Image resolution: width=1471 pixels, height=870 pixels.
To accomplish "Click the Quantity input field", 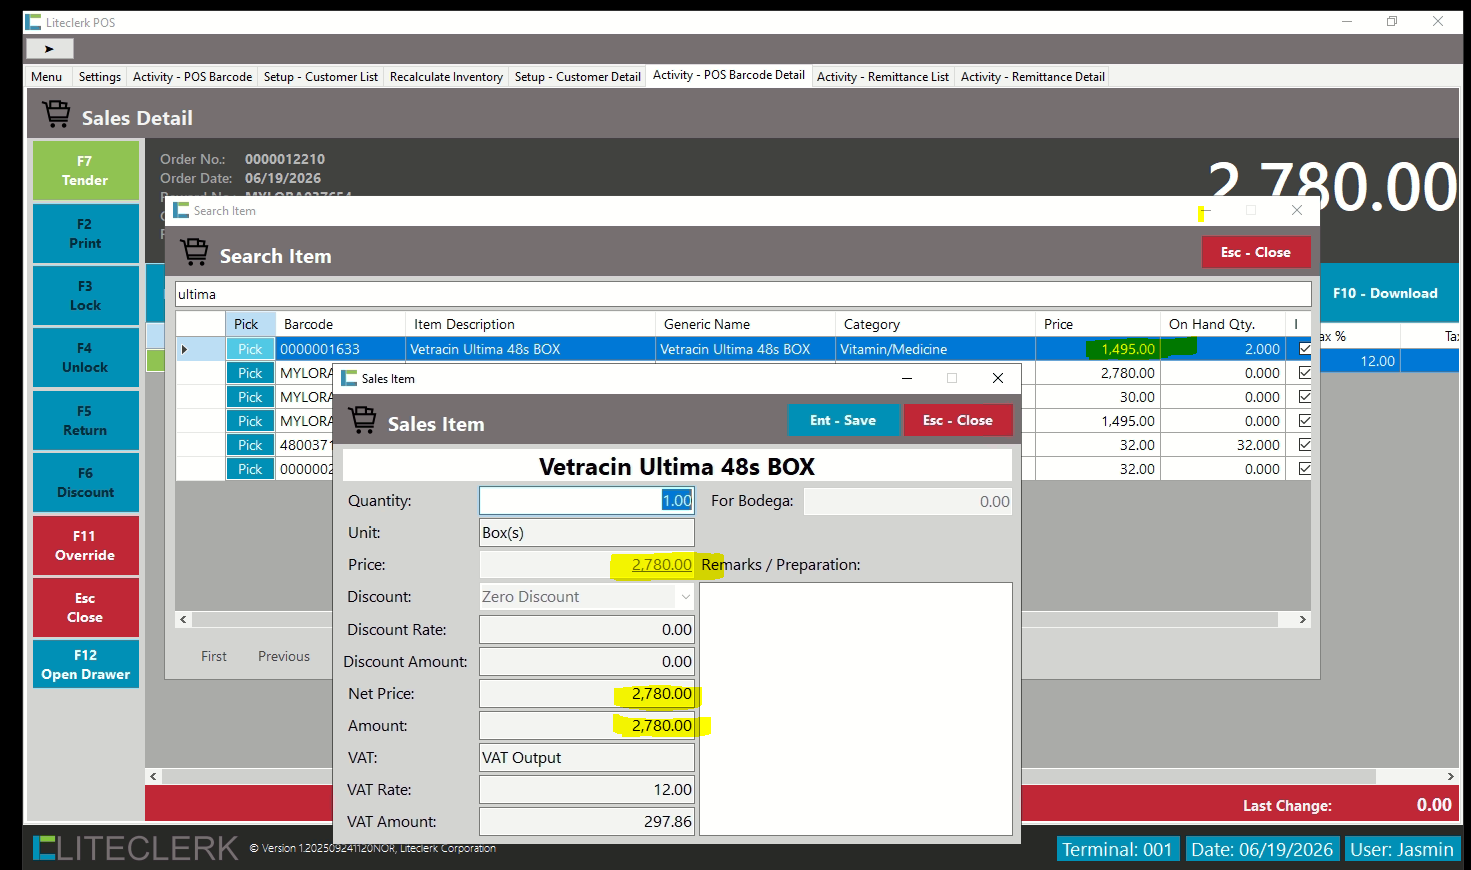I will click(587, 501).
